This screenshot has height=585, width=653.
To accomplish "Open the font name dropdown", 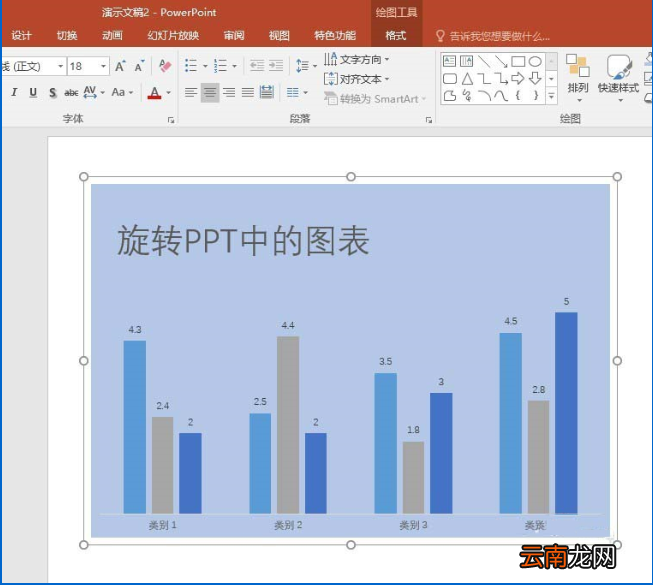I will click(x=60, y=66).
